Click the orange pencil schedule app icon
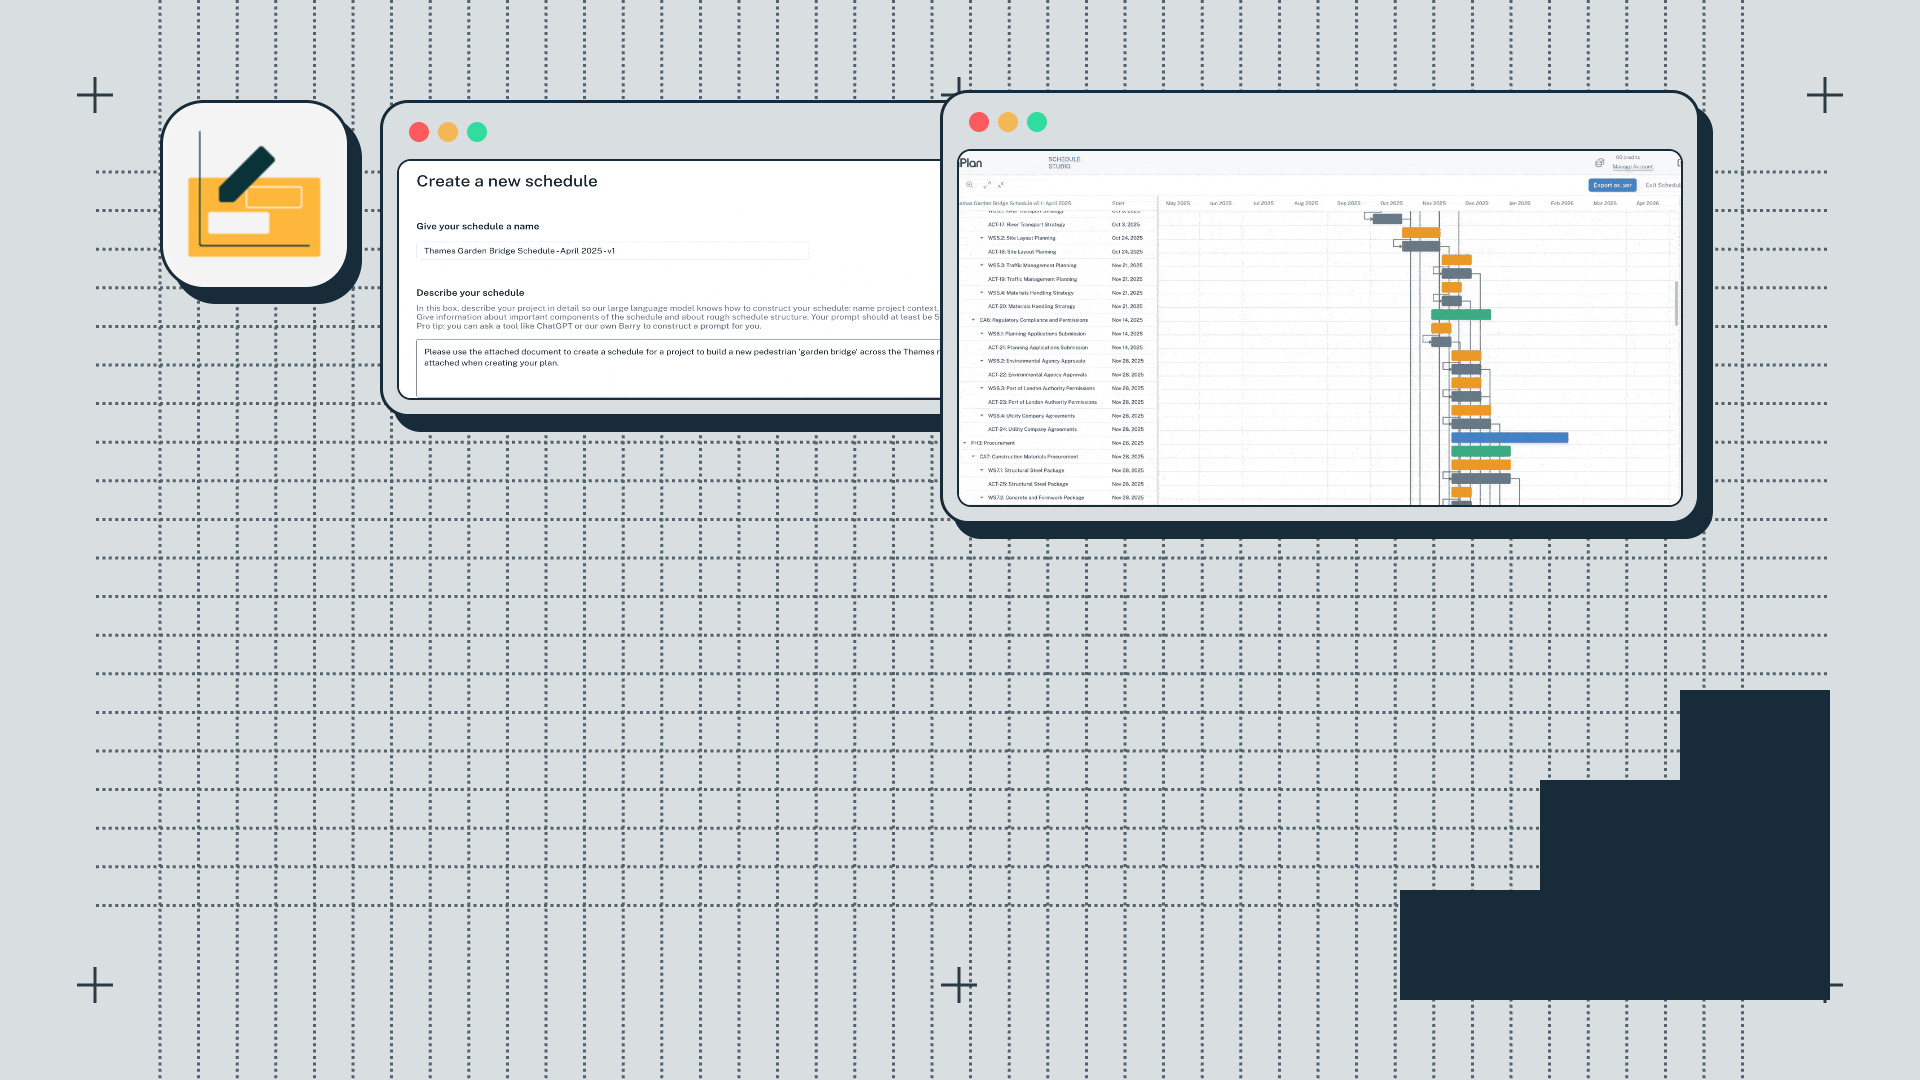1920x1080 pixels. click(x=255, y=195)
